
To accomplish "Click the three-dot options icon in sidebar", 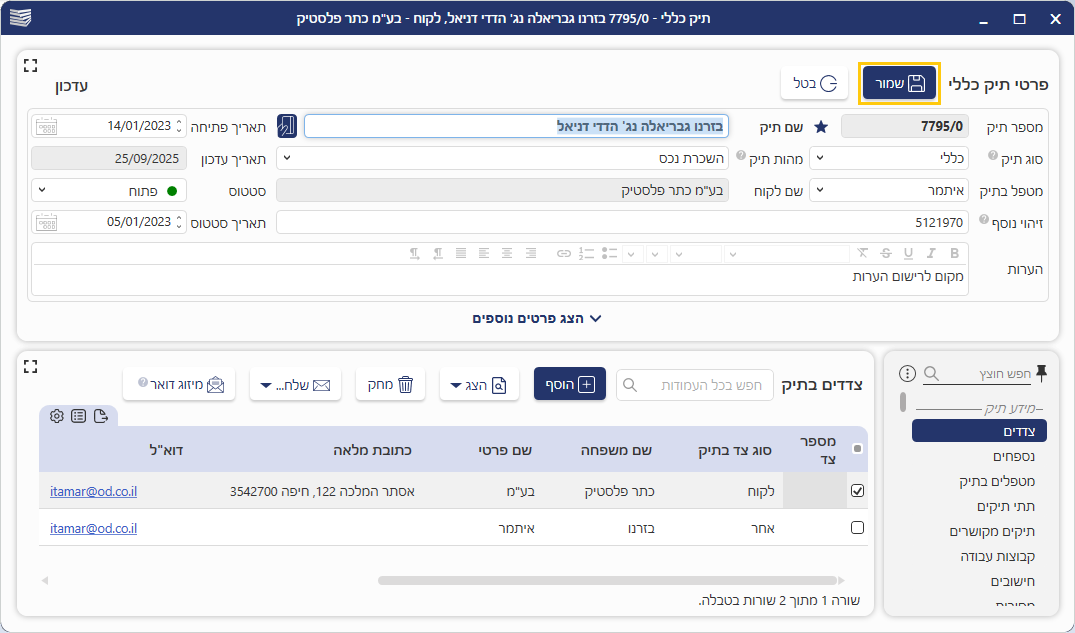I will point(908,374).
